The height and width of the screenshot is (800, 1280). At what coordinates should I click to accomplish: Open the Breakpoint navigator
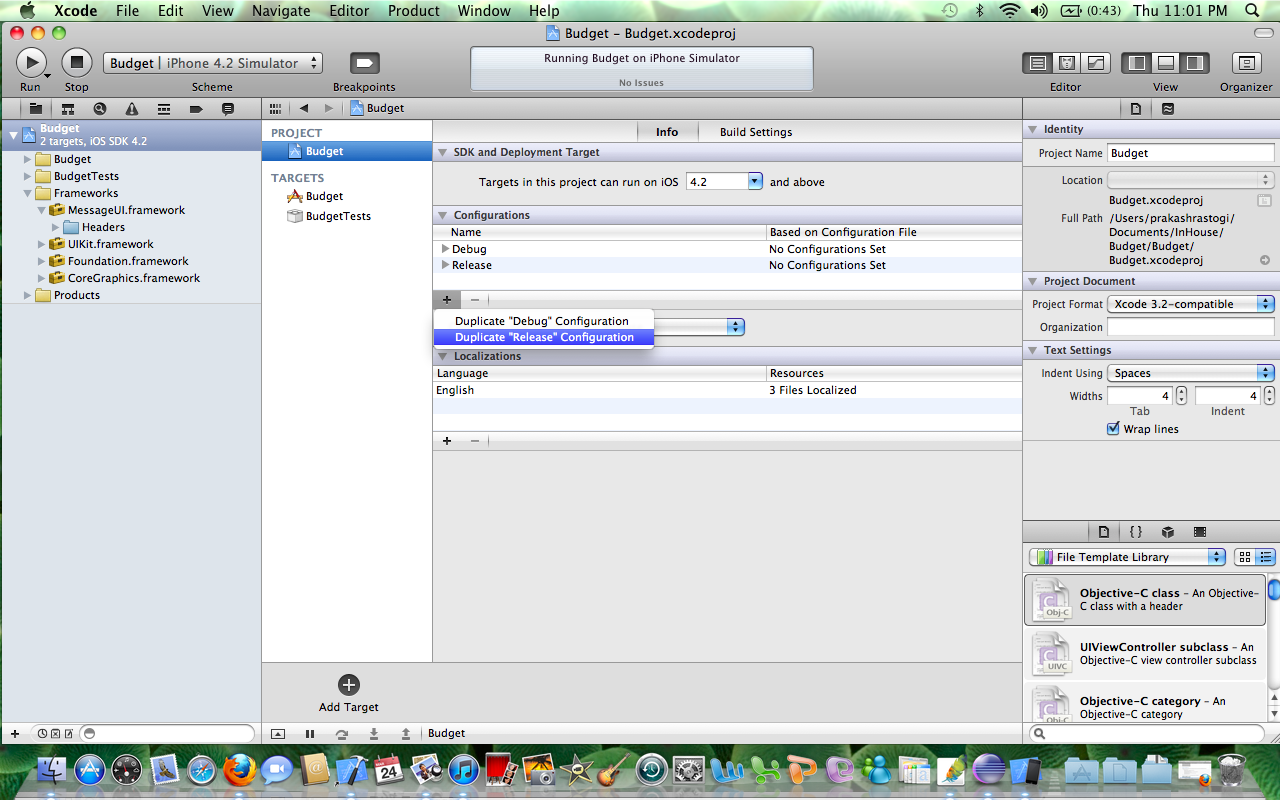tap(196, 108)
